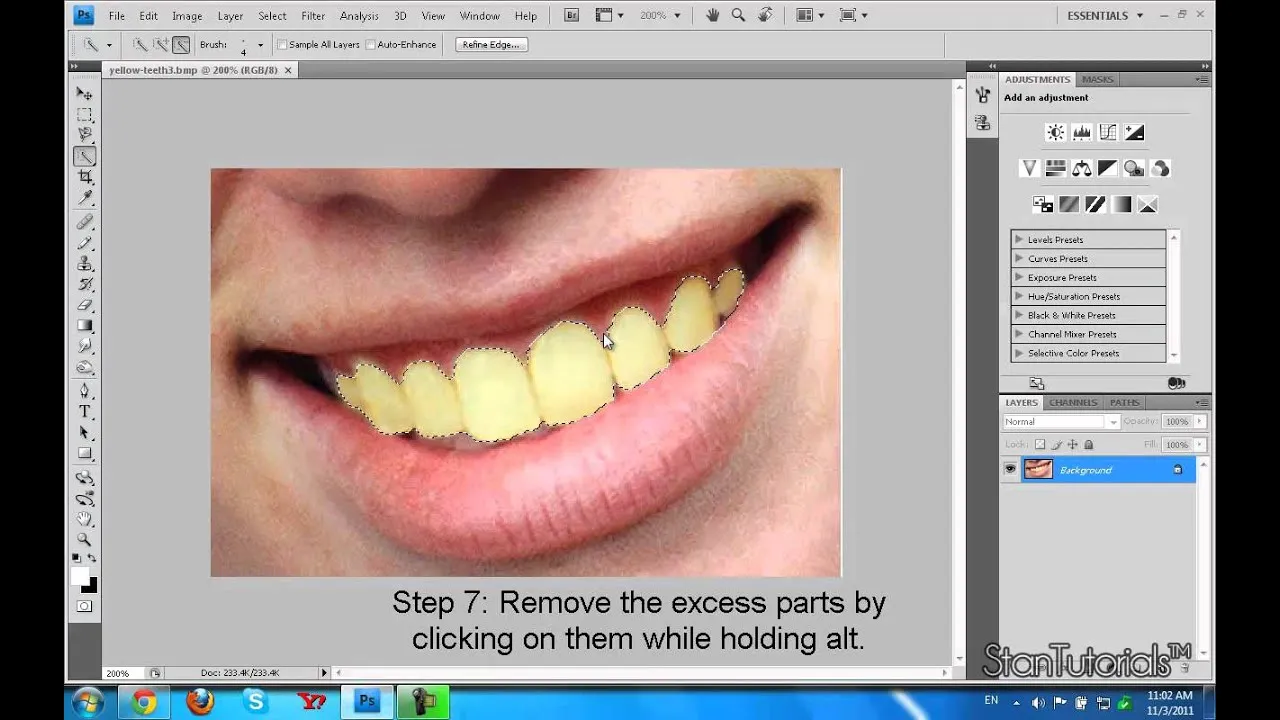Activate the Zoom tool
Screen dimensions: 1280x720
point(84,539)
